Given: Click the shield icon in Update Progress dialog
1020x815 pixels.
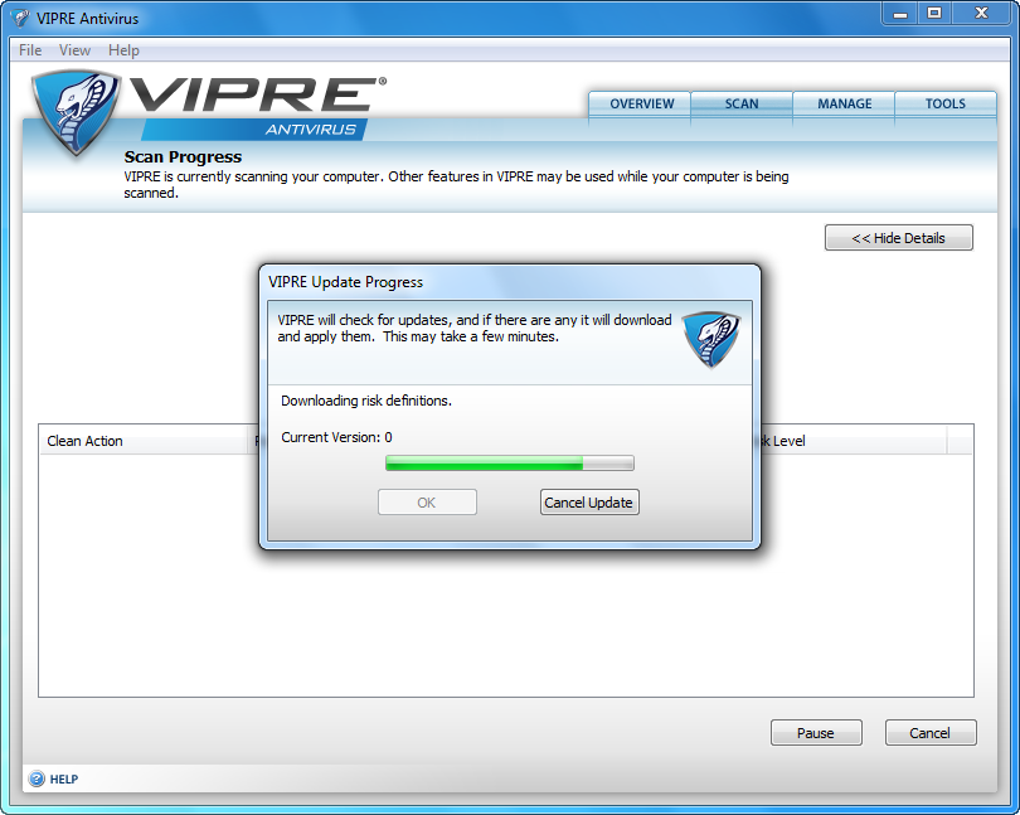Looking at the screenshot, I should (x=710, y=340).
